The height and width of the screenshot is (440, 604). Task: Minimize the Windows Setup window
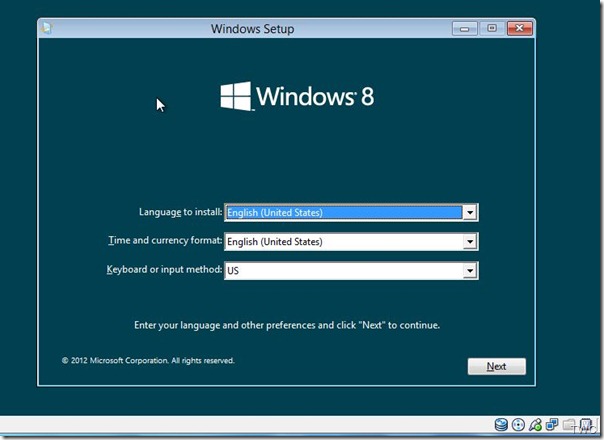465,29
